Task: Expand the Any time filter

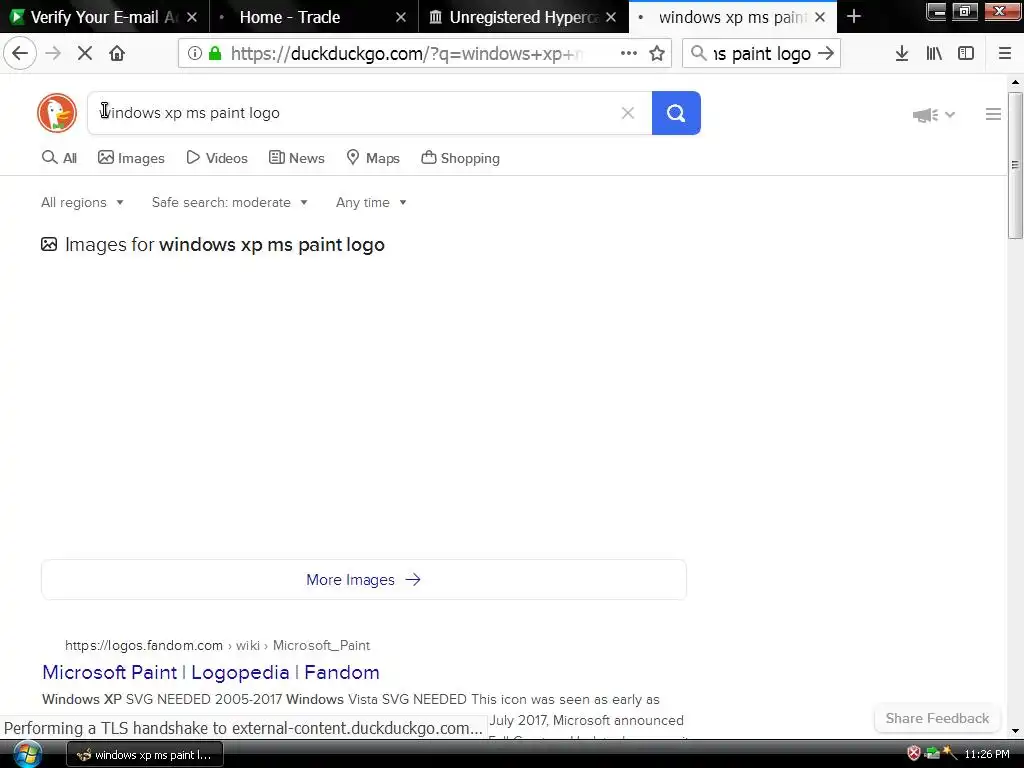Action: (372, 202)
